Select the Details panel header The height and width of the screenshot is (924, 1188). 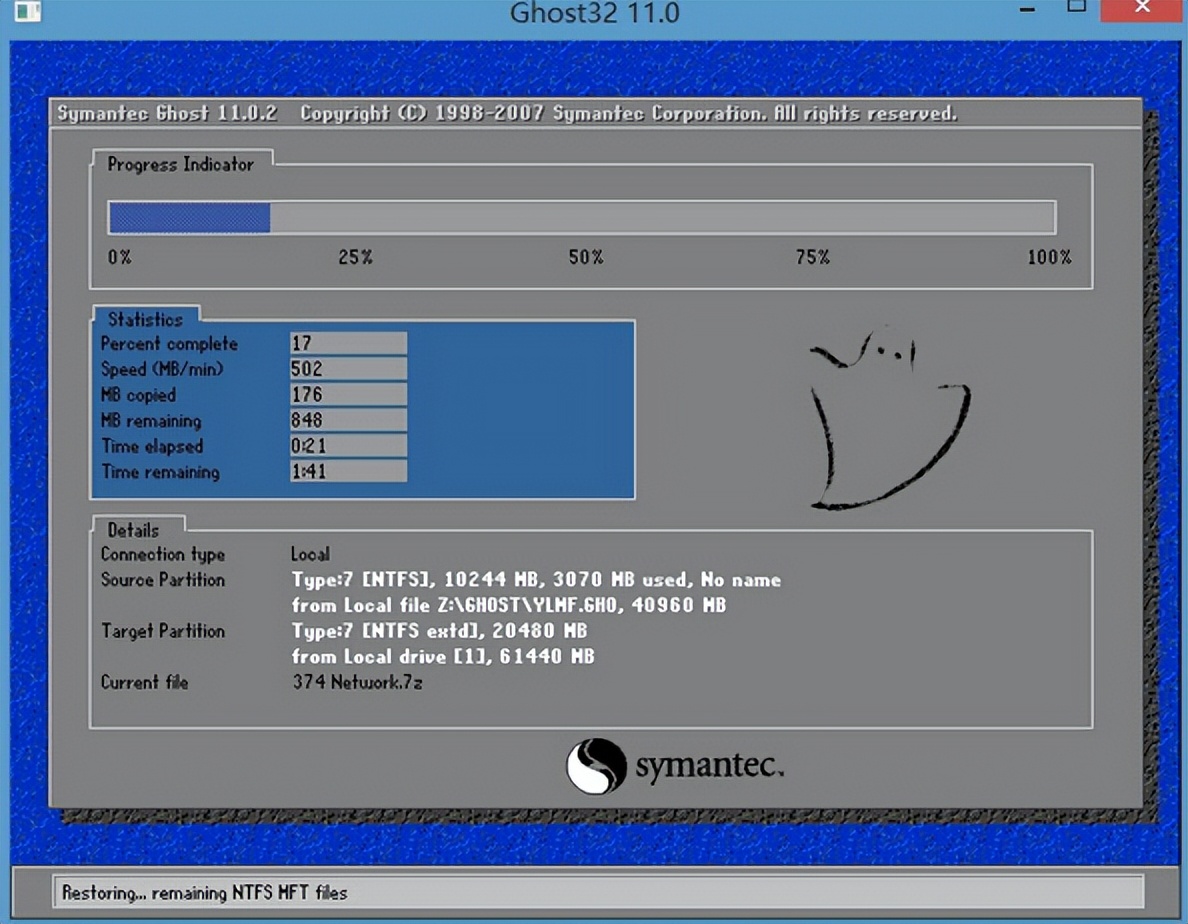134,529
